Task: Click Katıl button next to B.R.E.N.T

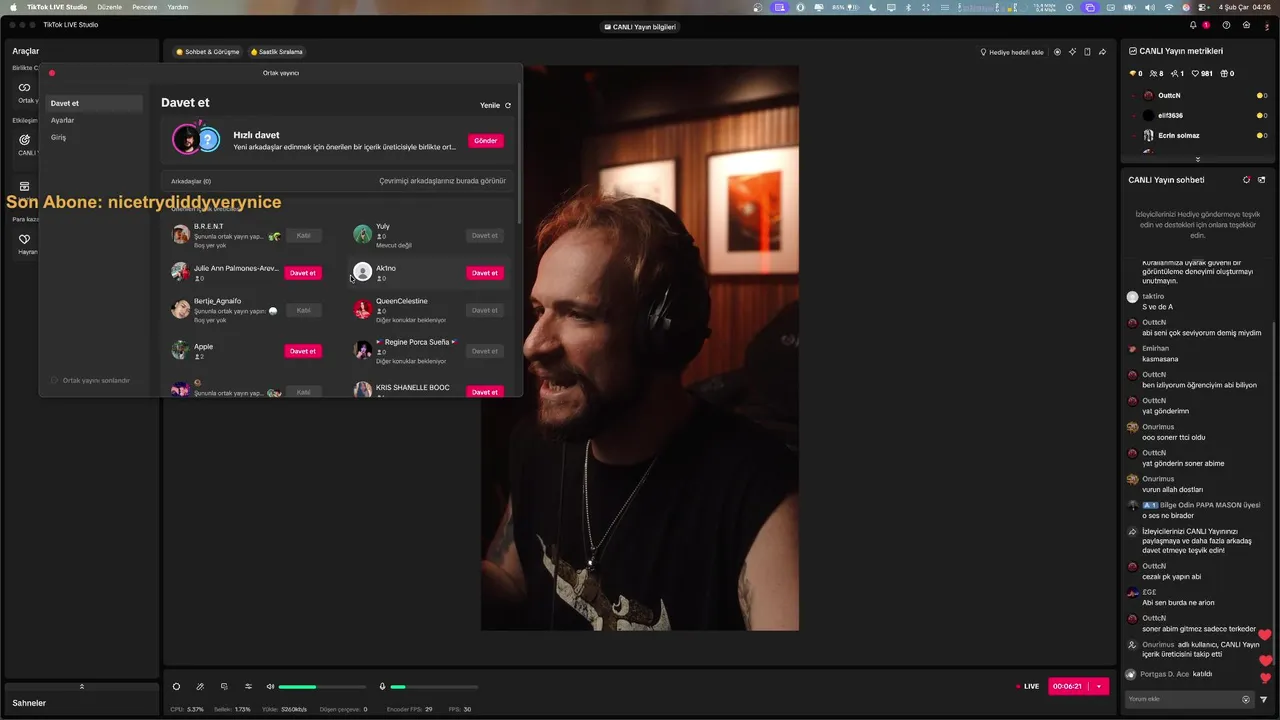Action: 304,236
